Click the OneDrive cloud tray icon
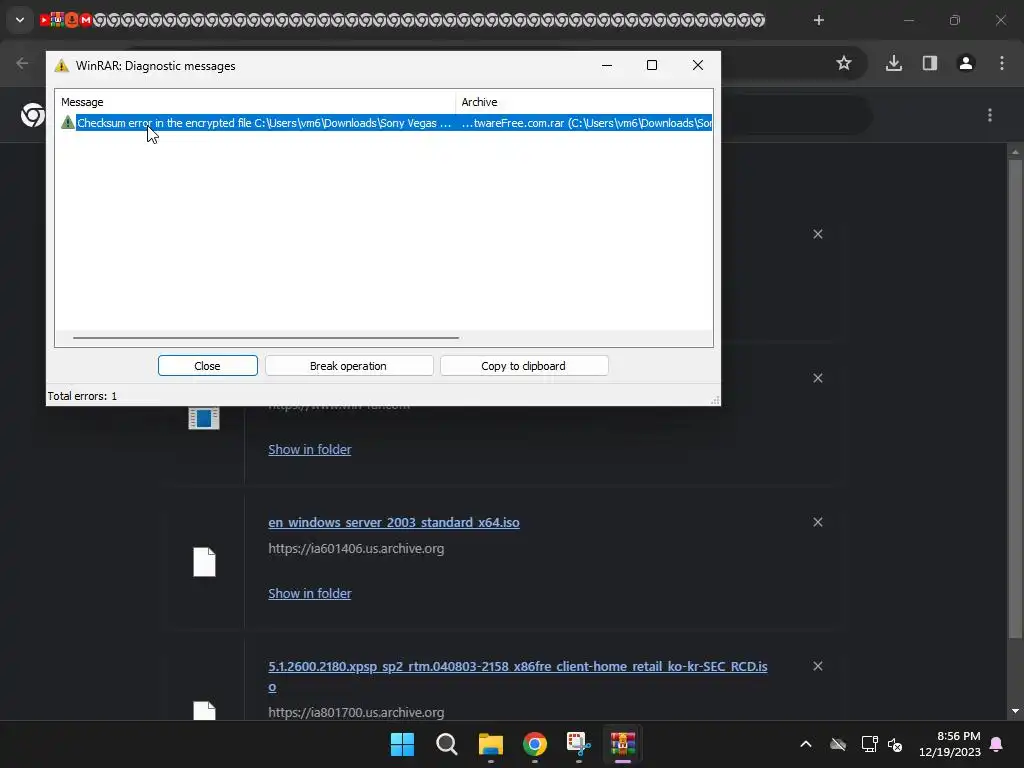This screenshot has height=768, width=1024. pos(838,744)
